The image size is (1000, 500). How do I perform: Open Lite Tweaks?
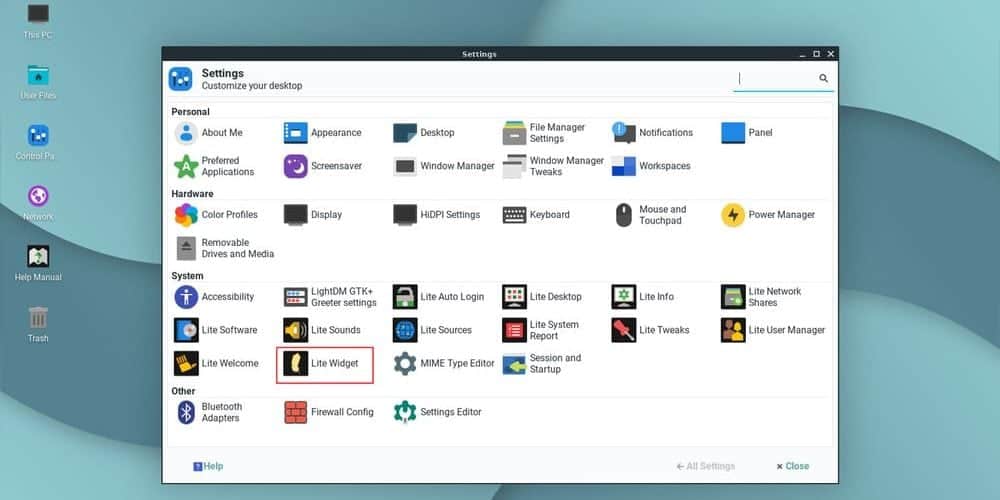click(651, 330)
